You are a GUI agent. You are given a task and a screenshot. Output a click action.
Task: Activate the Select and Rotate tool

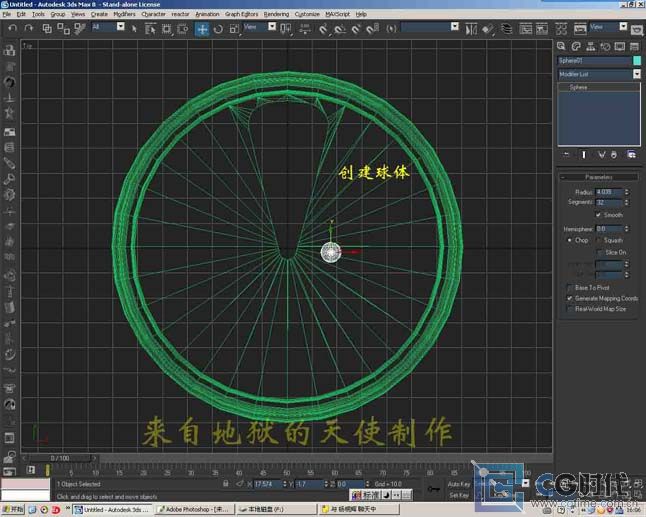[x=218, y=29]
